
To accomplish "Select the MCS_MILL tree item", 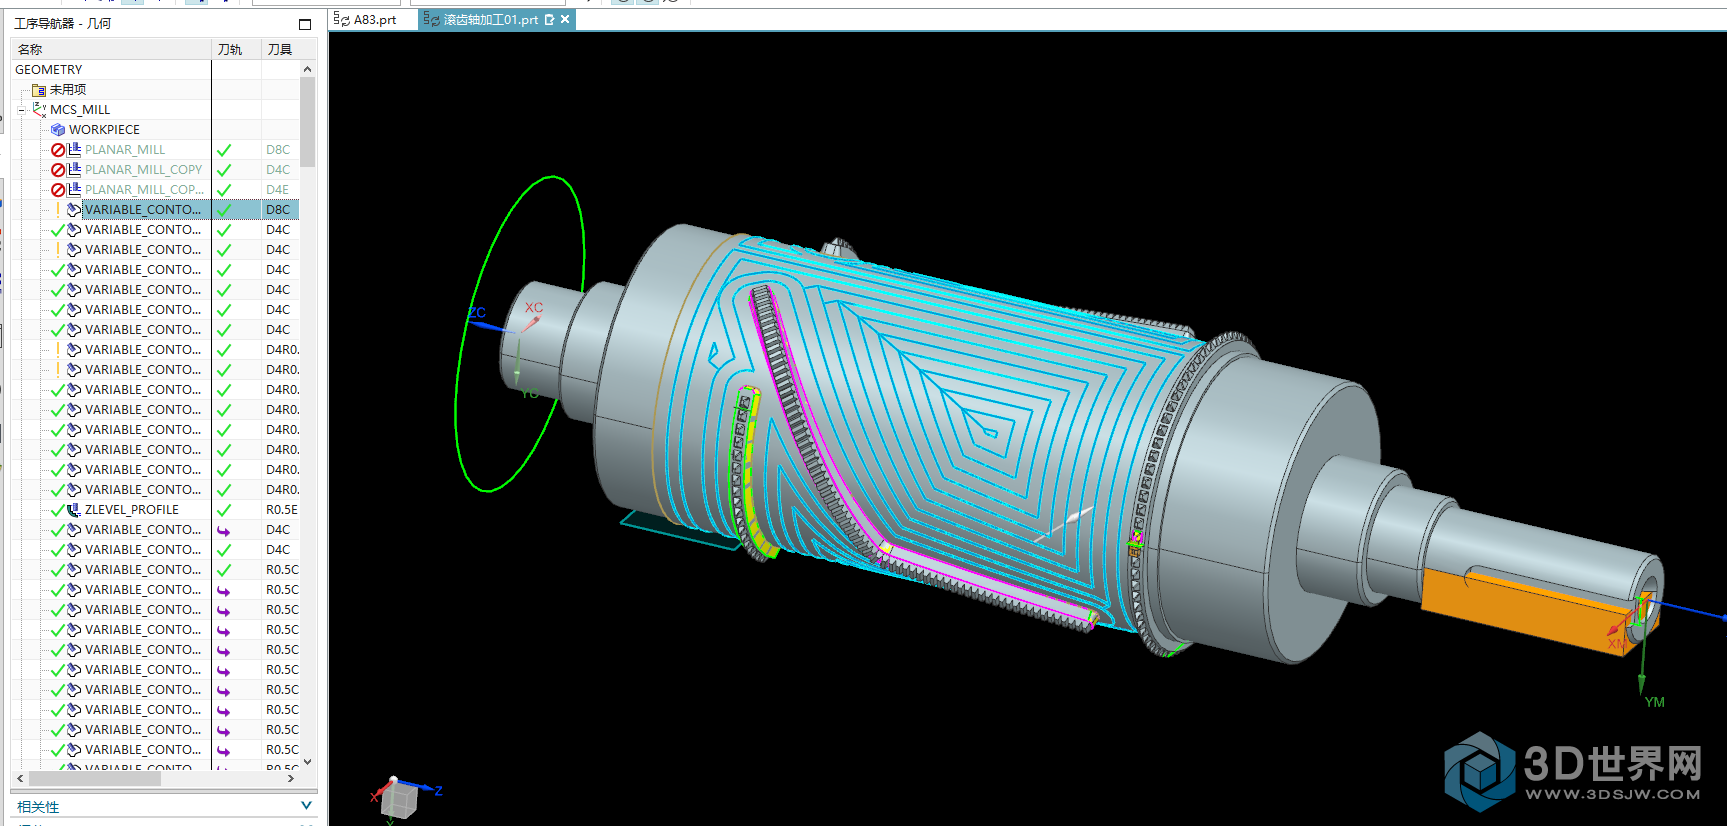I will tap(80, 110).
